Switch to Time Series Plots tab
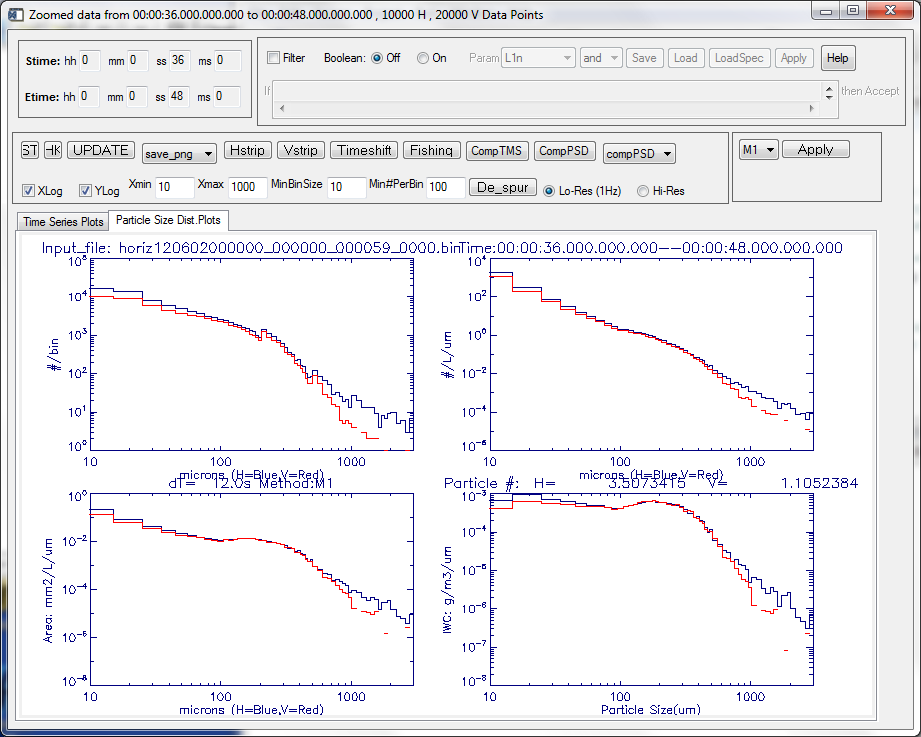The width and height of the screenshot is (921, 737). point(63,221)
